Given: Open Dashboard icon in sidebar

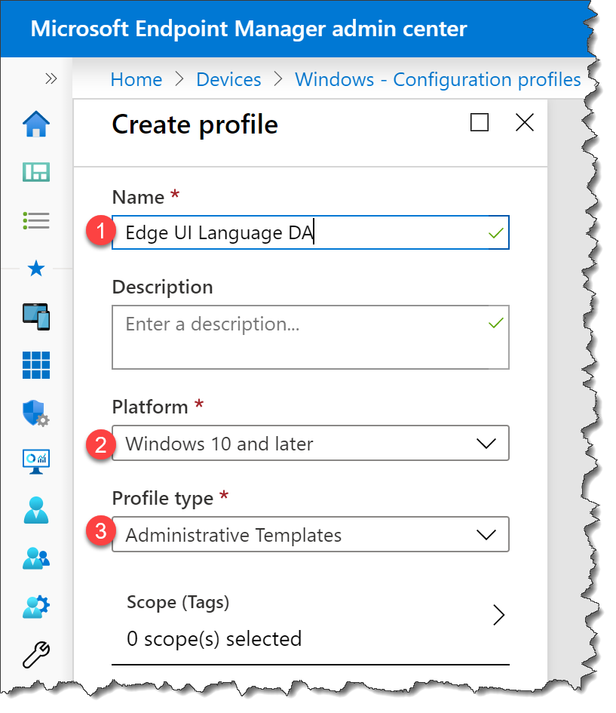Looking at the screenshot, I should [36, 172].
